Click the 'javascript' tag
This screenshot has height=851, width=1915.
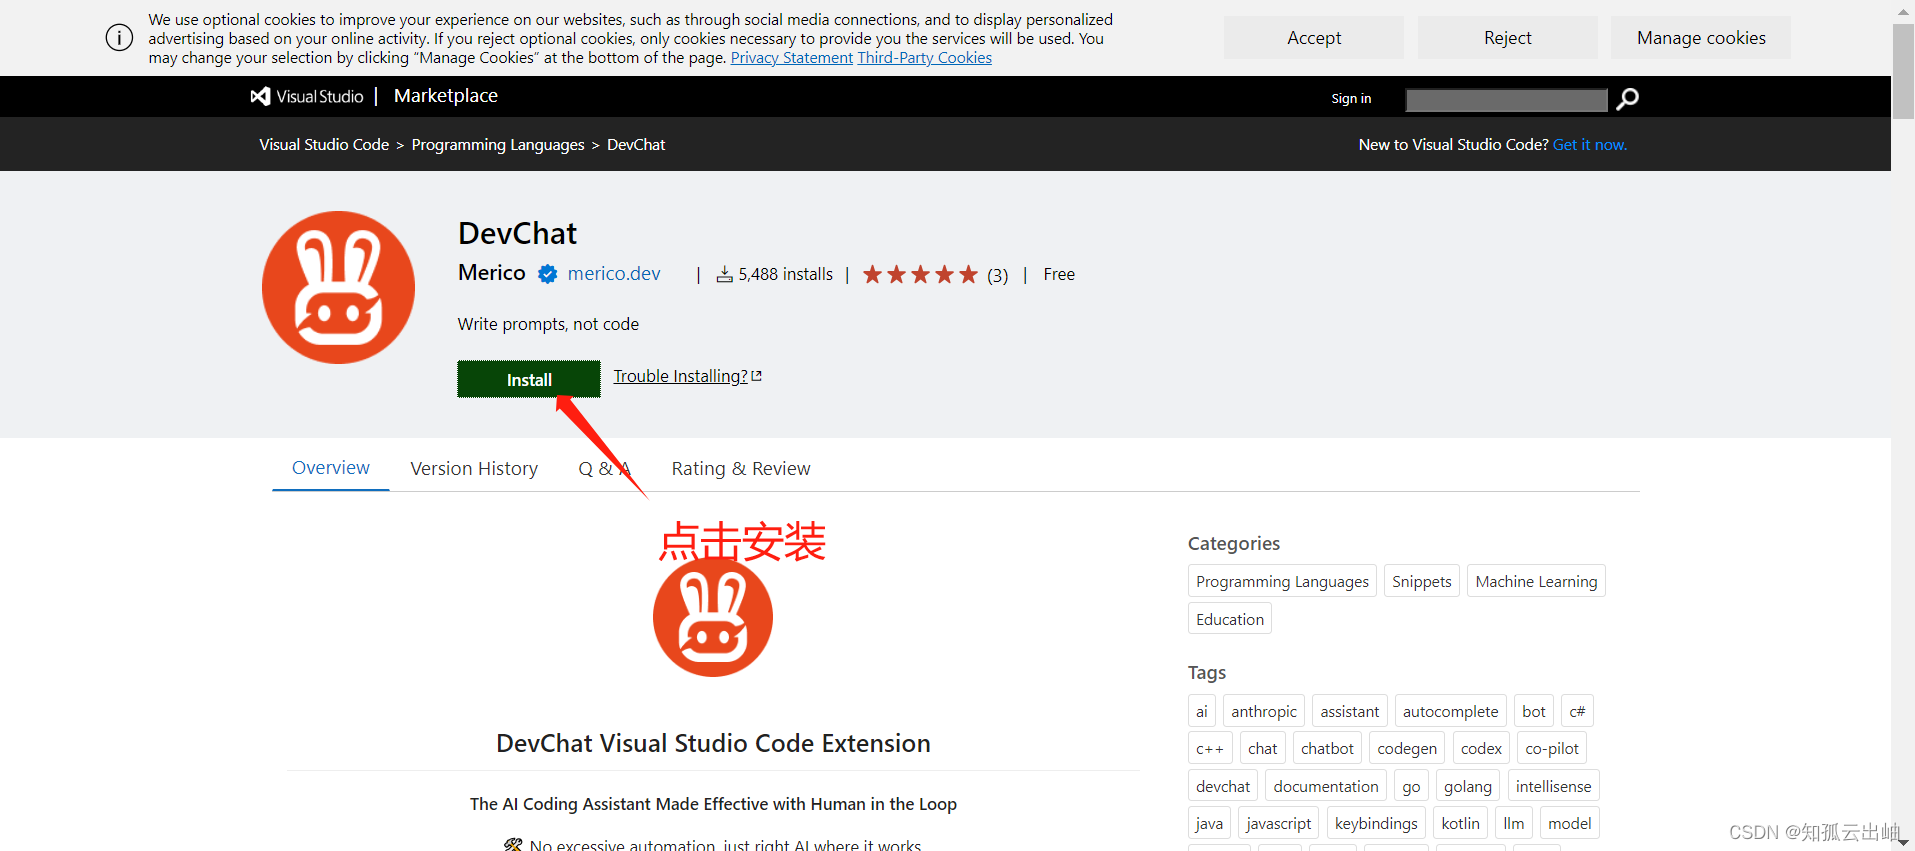(x=1278, y=823)
